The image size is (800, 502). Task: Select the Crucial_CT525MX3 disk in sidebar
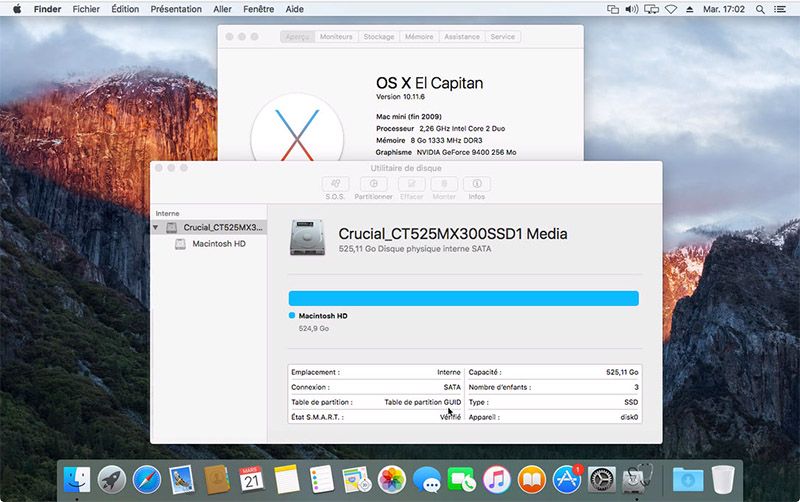pos(222,228)
